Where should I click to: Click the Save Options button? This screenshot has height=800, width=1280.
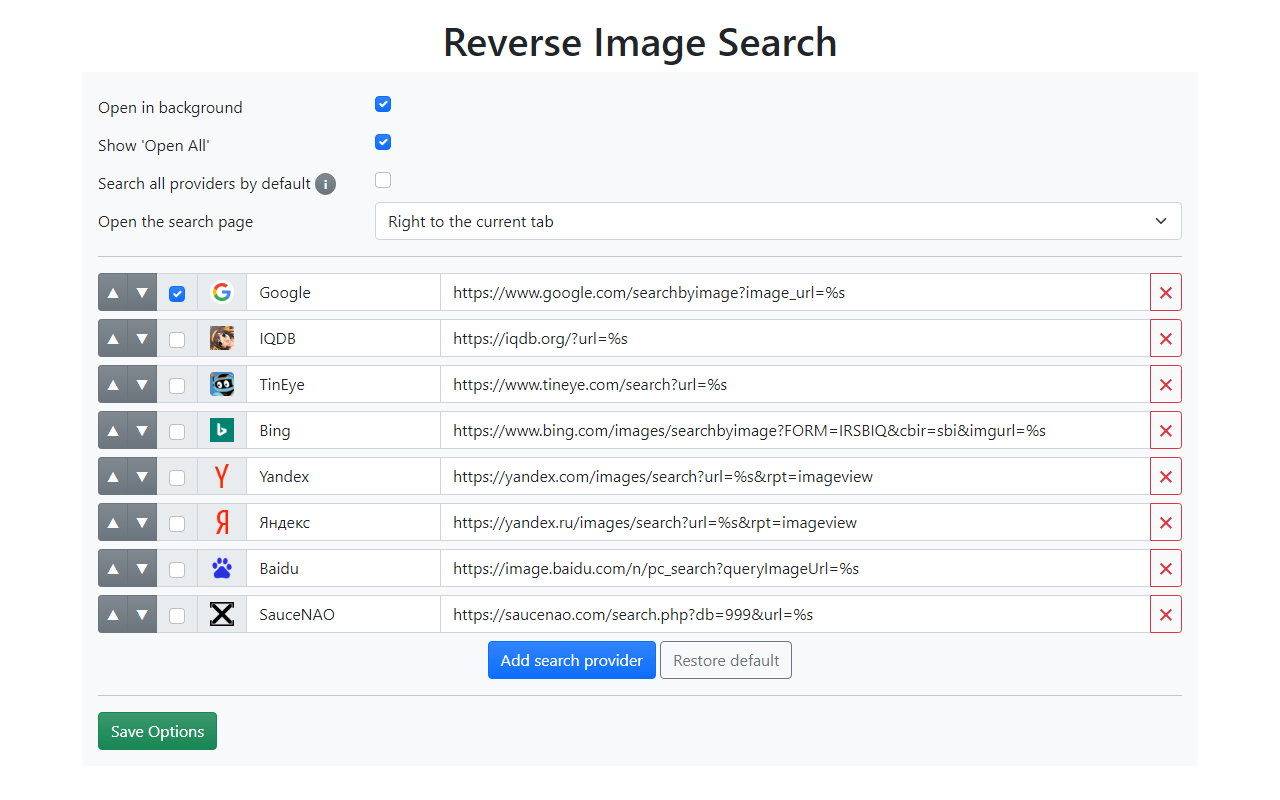click(x=157, y=731)
